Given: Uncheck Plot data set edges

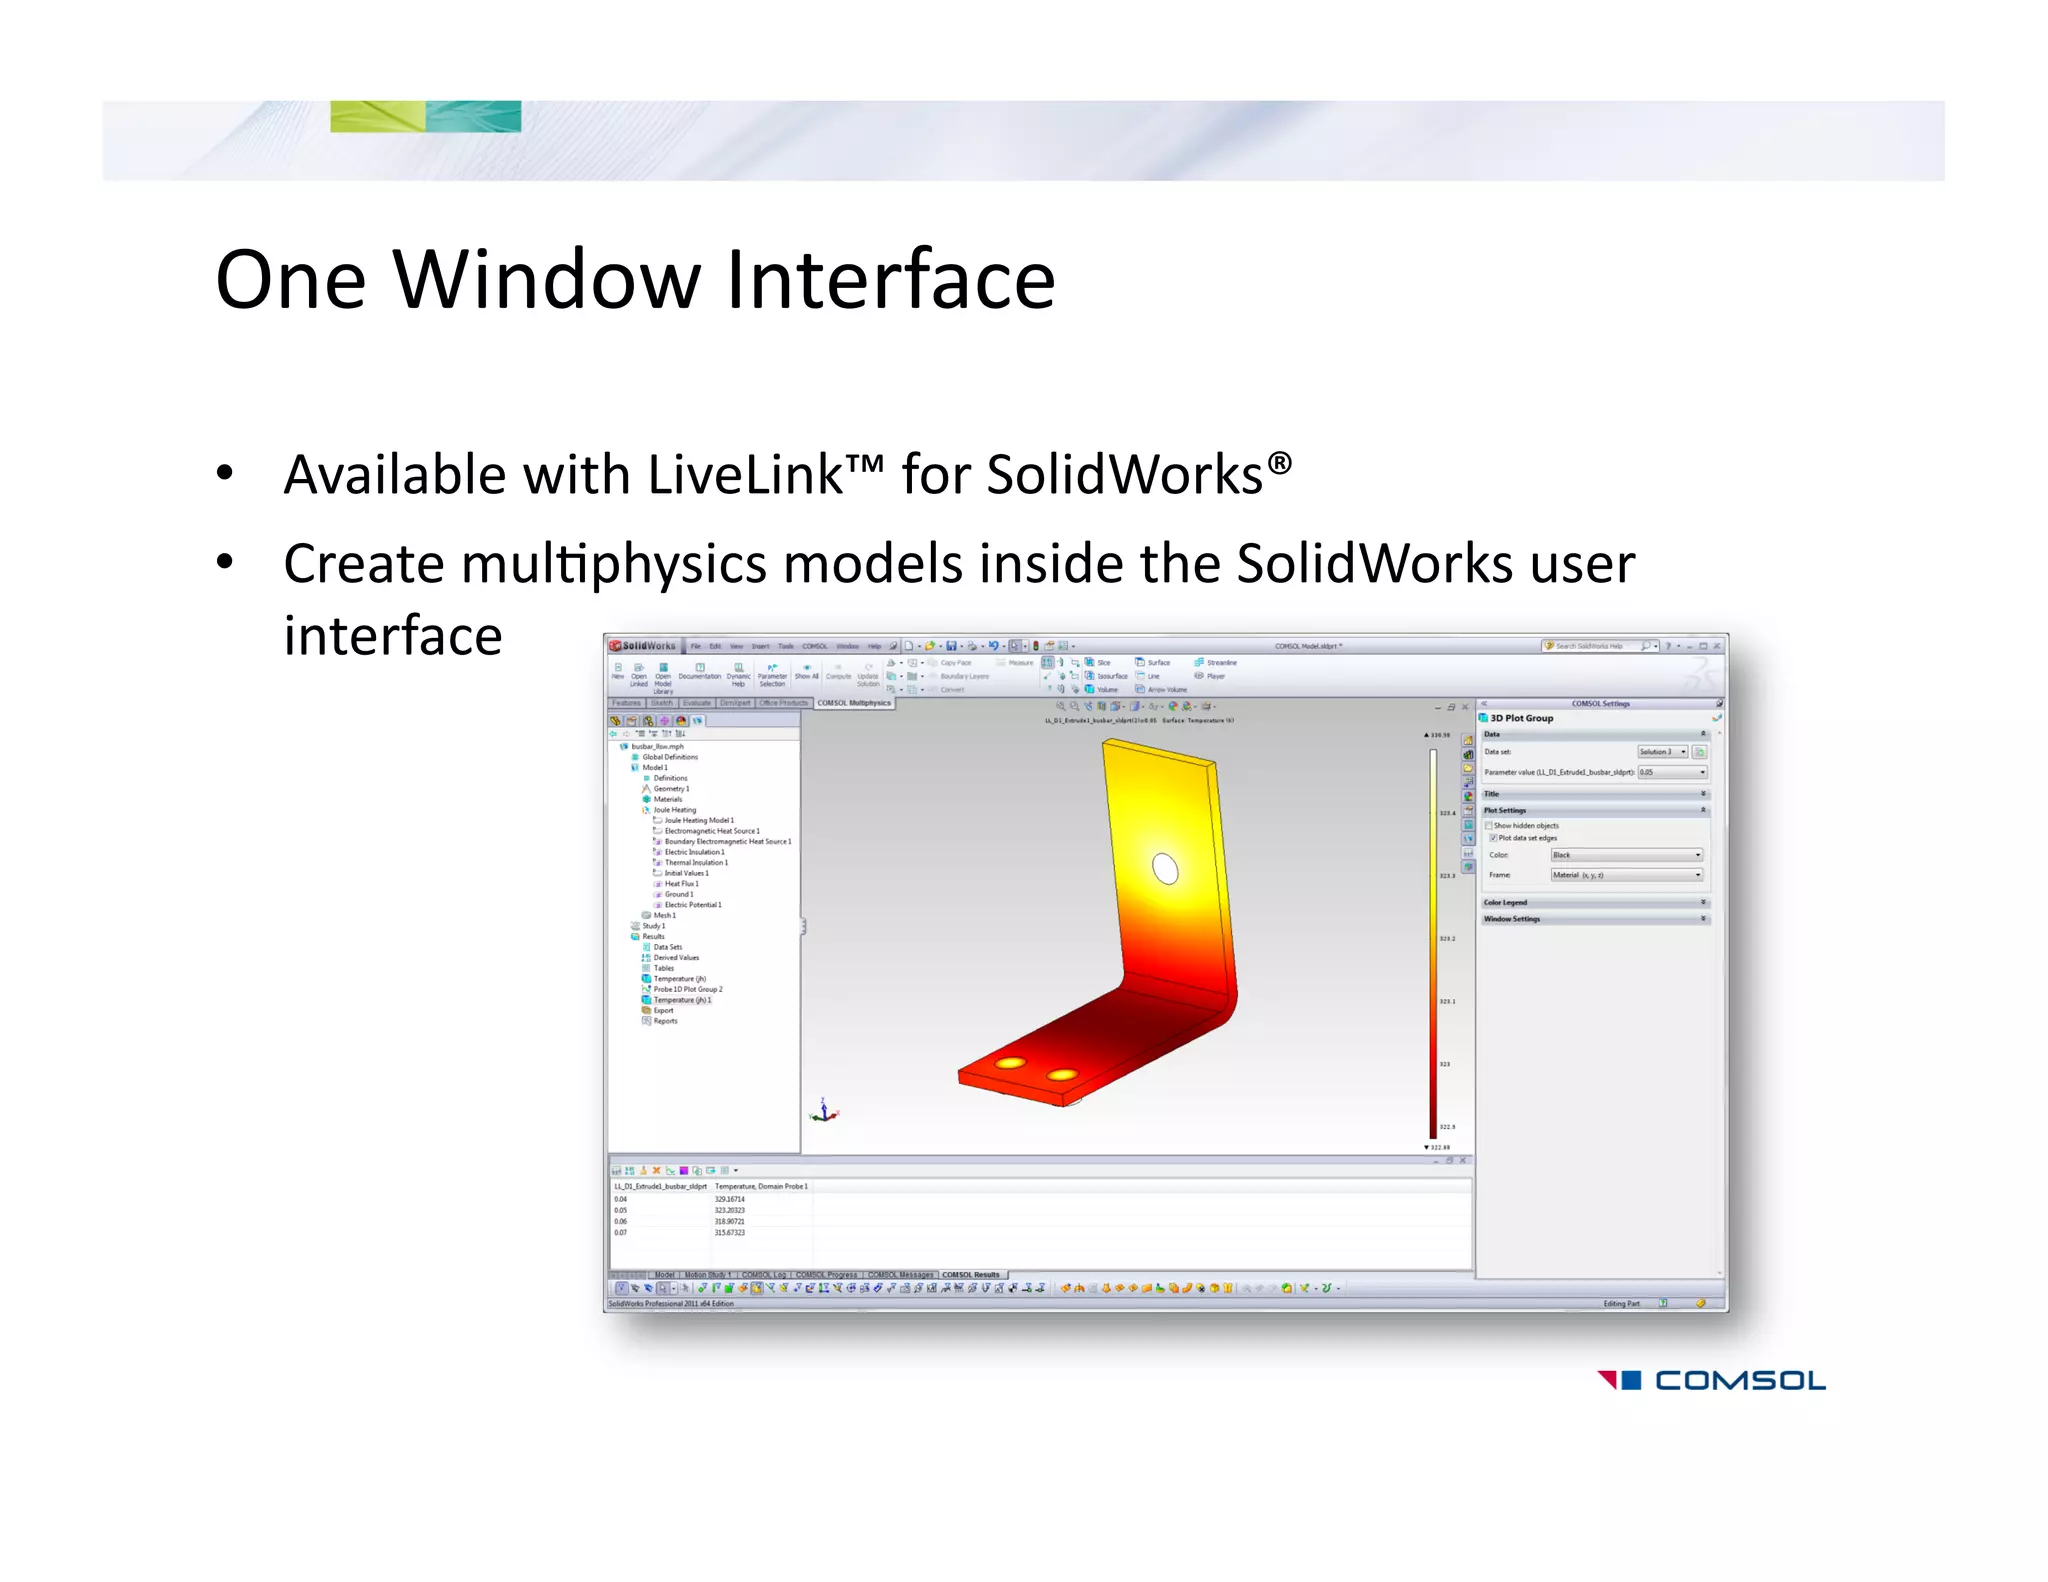Looking at the screenshot, I should point(1493,838).
